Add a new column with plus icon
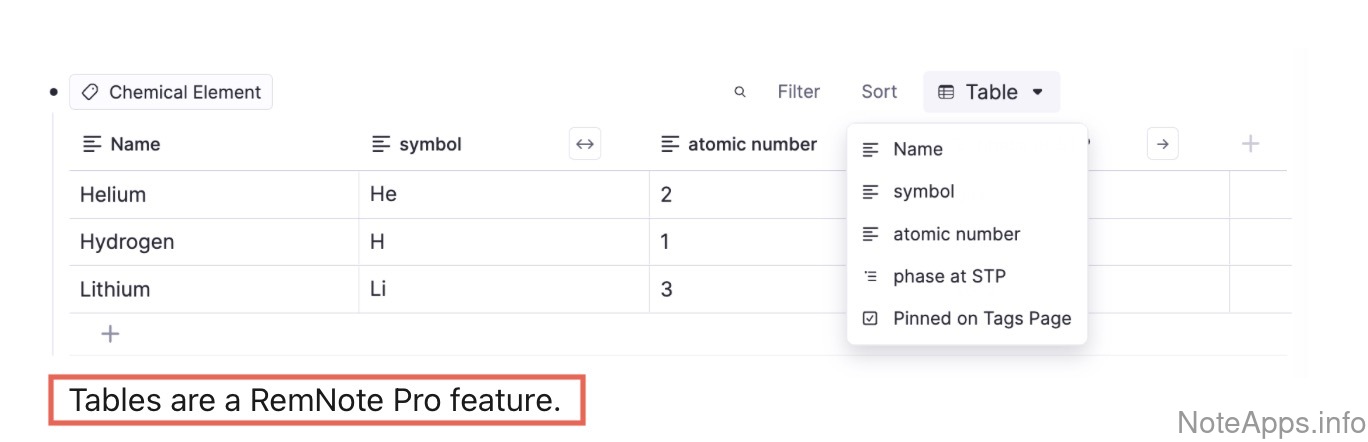This screenshot has height=442, width=1368. pyautogui.click(x=1250, y=144)
